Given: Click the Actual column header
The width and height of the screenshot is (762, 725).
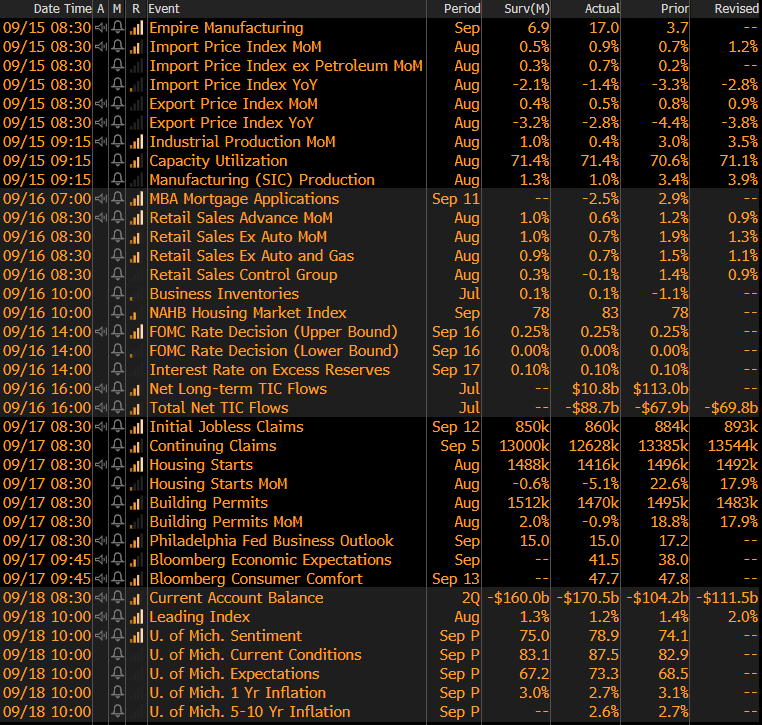Looking at the screenshot, I should (602, 9).
